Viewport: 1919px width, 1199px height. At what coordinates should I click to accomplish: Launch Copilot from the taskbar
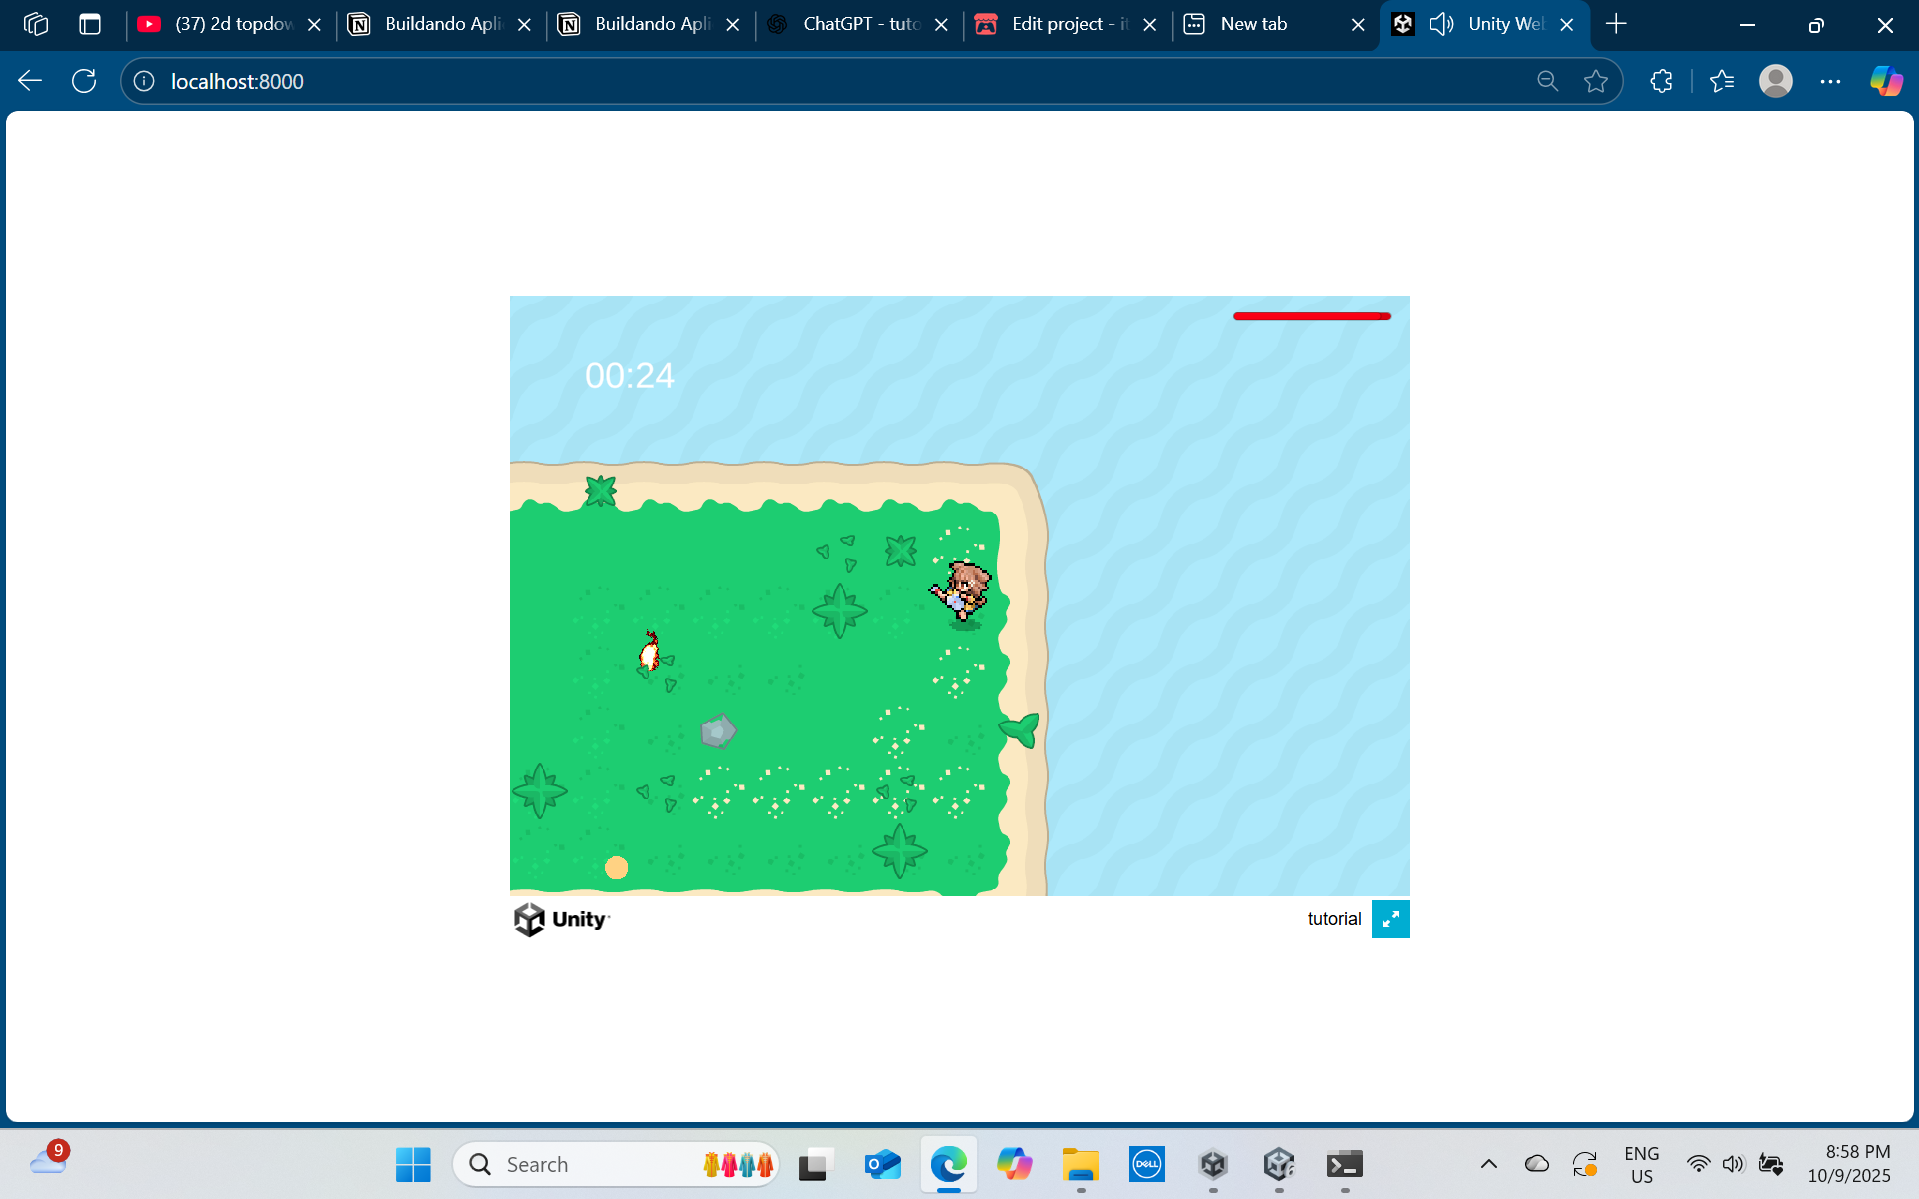(x=1014, y=1164)
